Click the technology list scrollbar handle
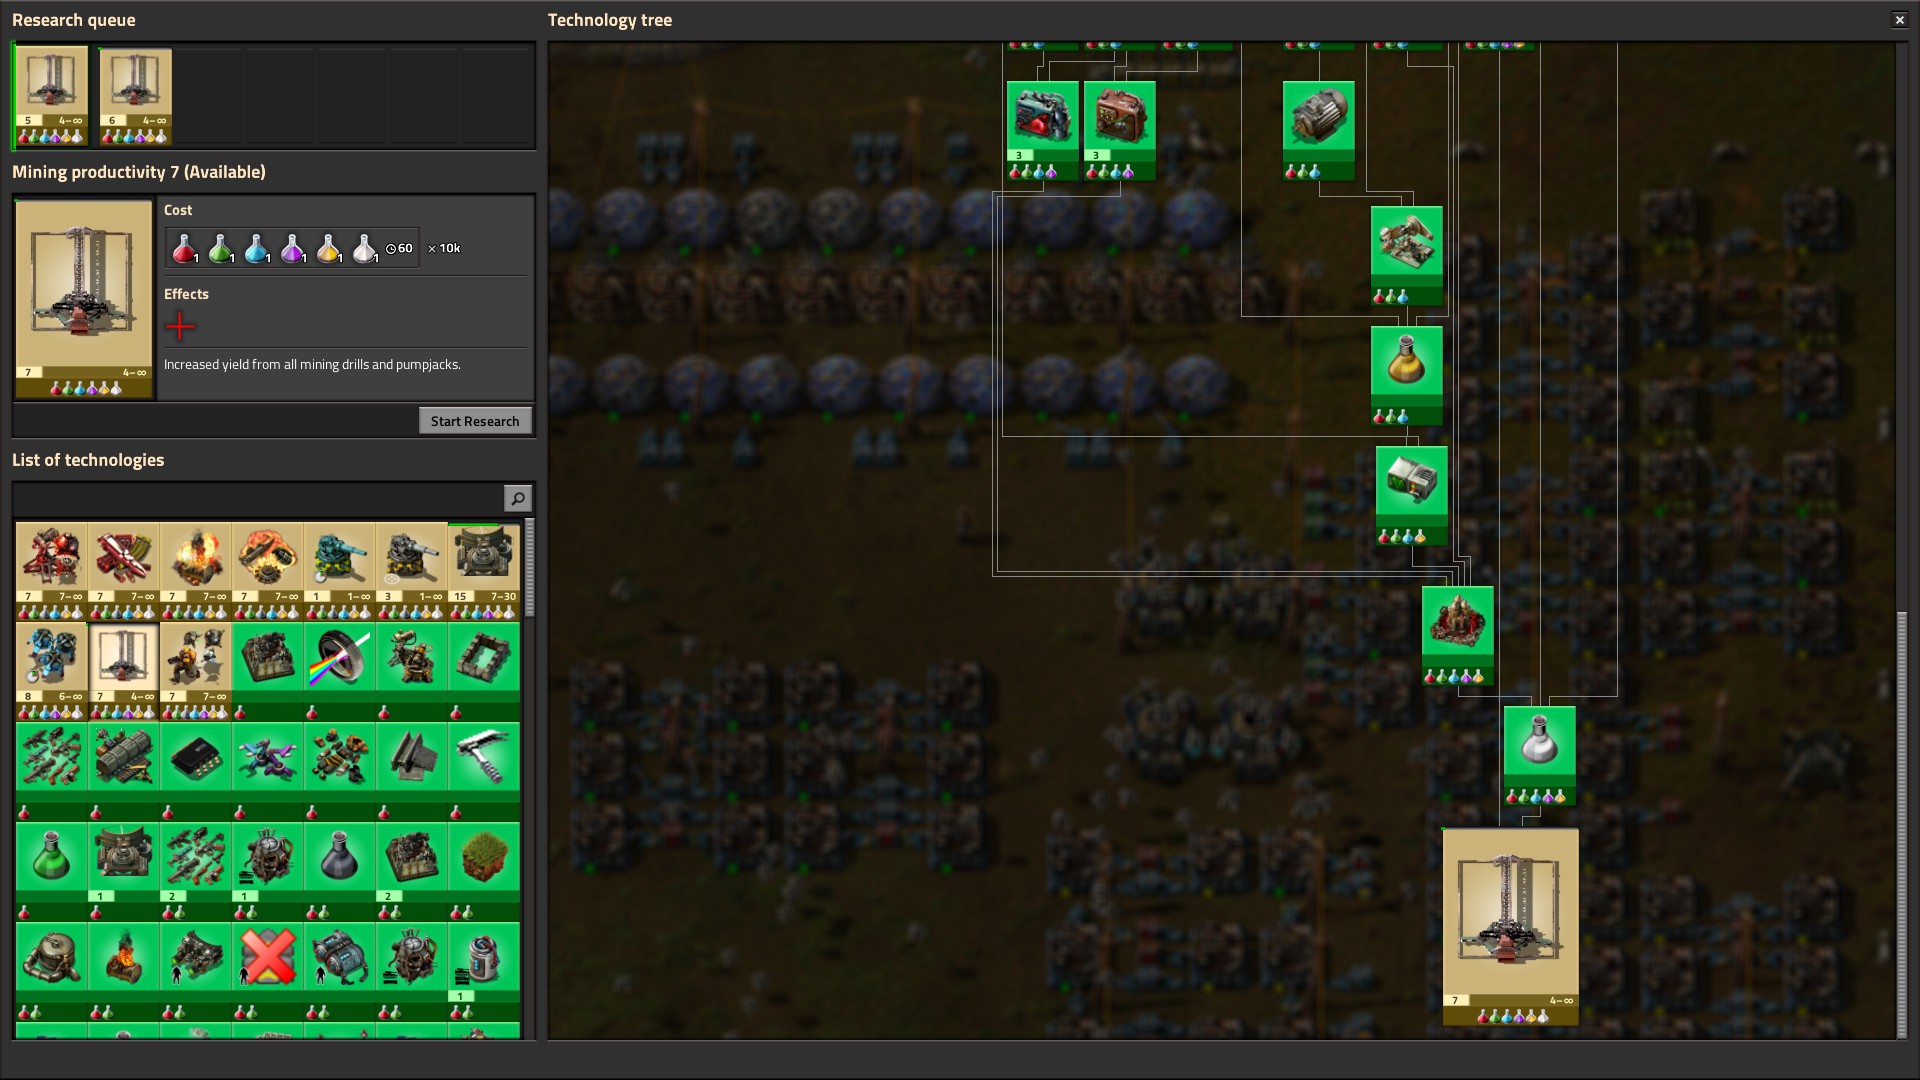Image resolution: width=1920 pixels, height=1080 pixels. point(529,567)
